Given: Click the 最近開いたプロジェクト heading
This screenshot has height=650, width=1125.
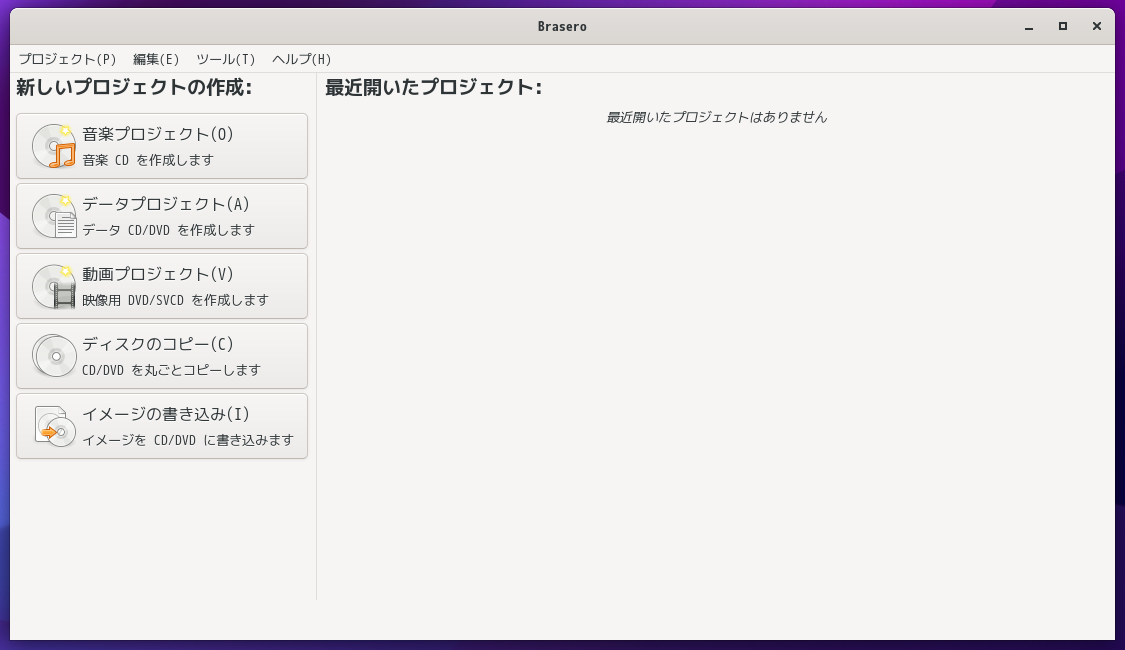Looking at the screenshot, I should click(x=433, y=88).
